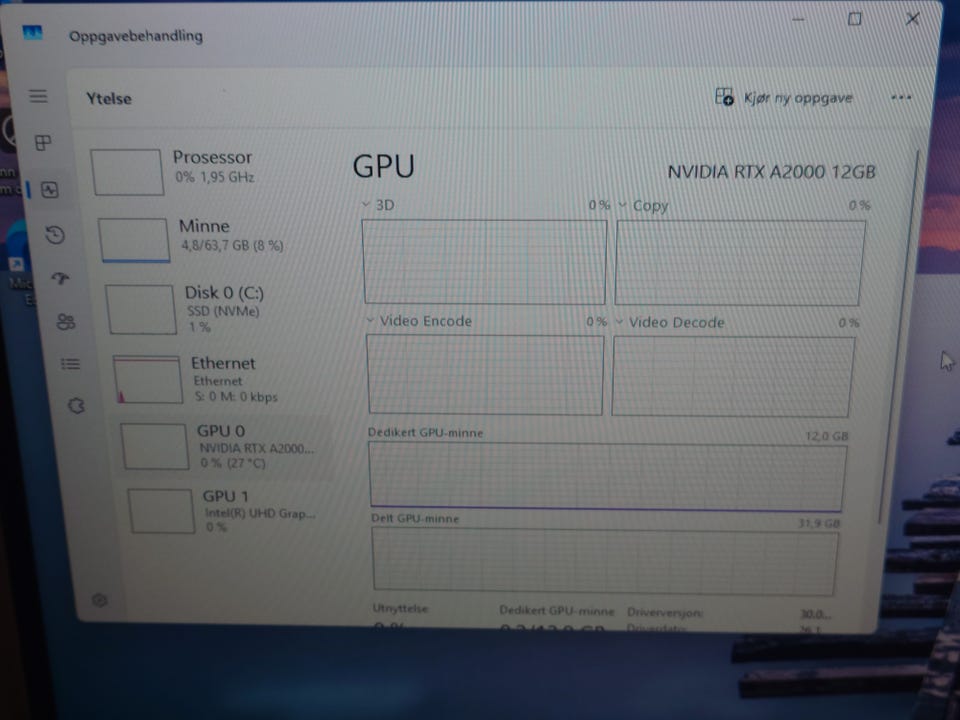Open the Video Decode engine dropdown
This screenshot has width=960, height=720.
(x=619, y=321)
